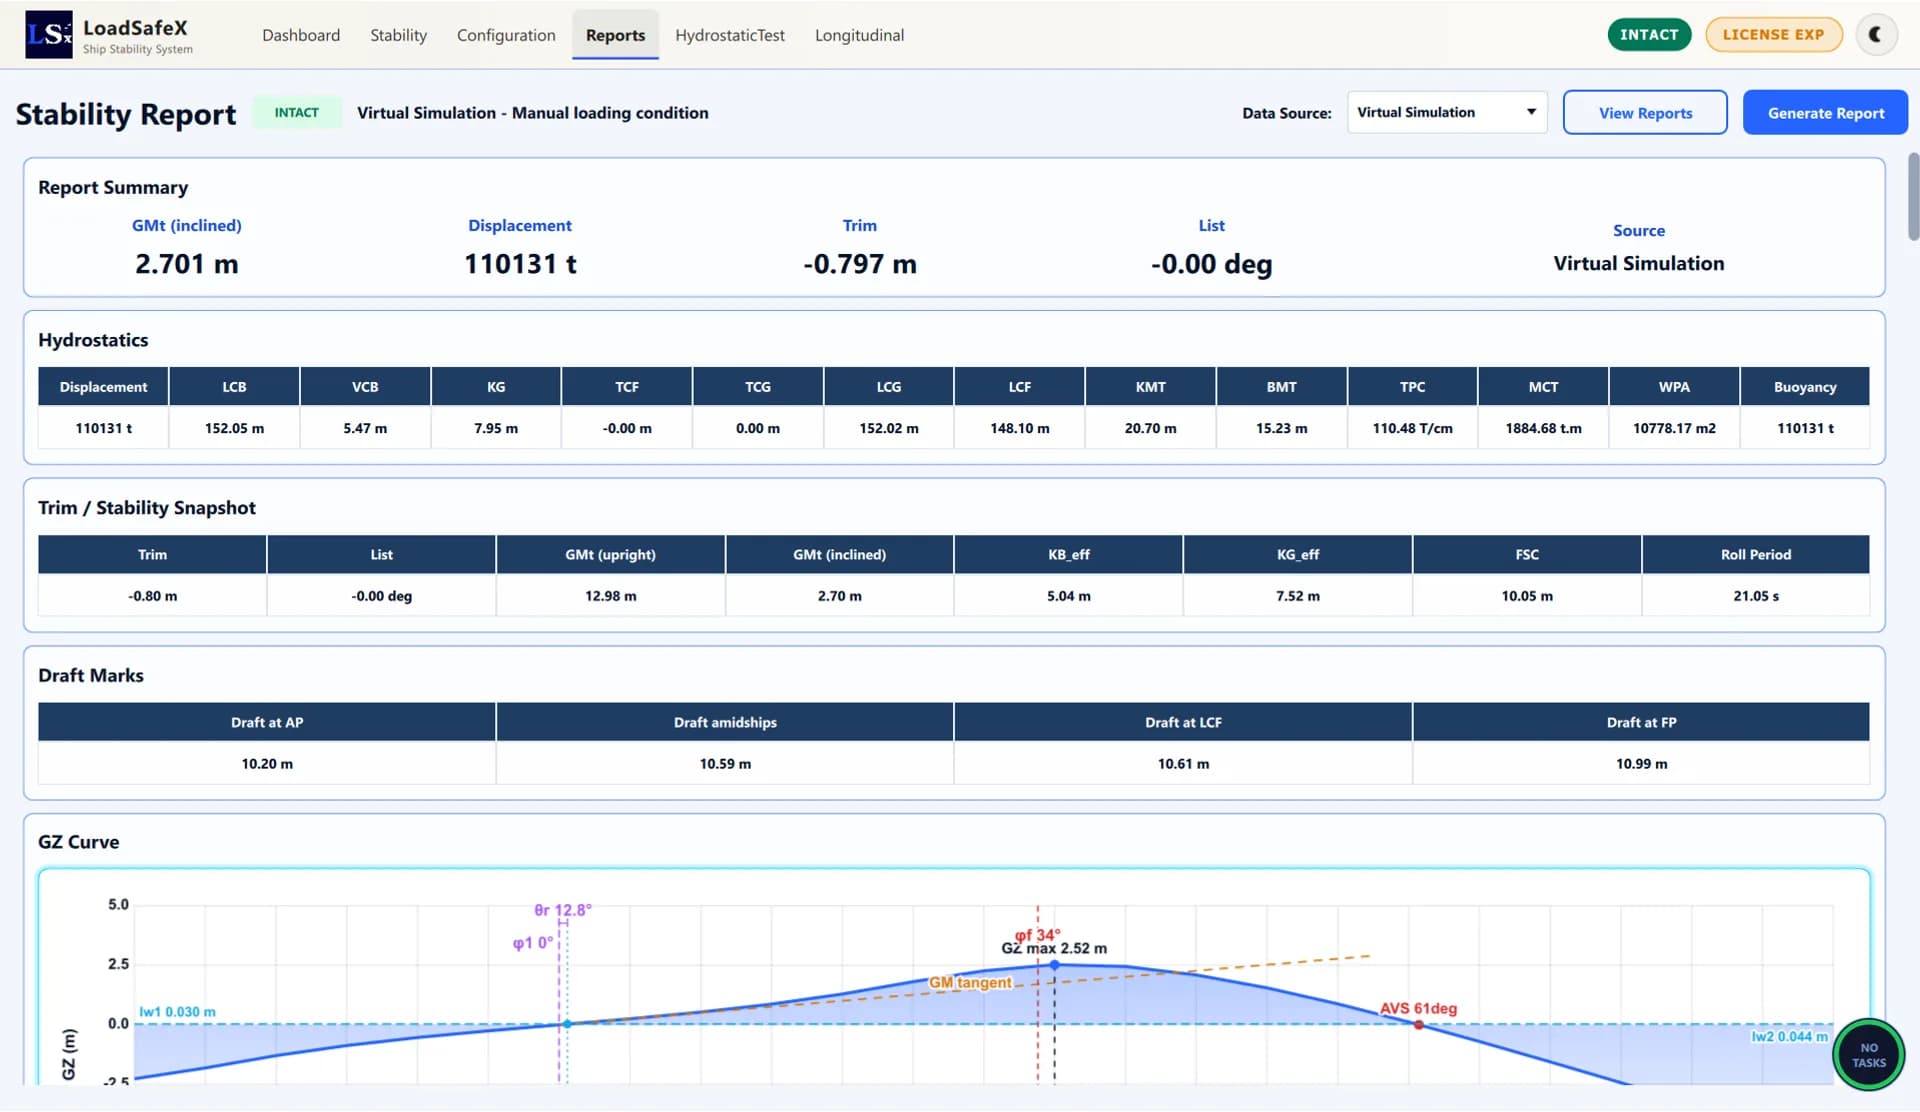
Task: Click the LoadSafeX LS logo icon
Action: 48,35
